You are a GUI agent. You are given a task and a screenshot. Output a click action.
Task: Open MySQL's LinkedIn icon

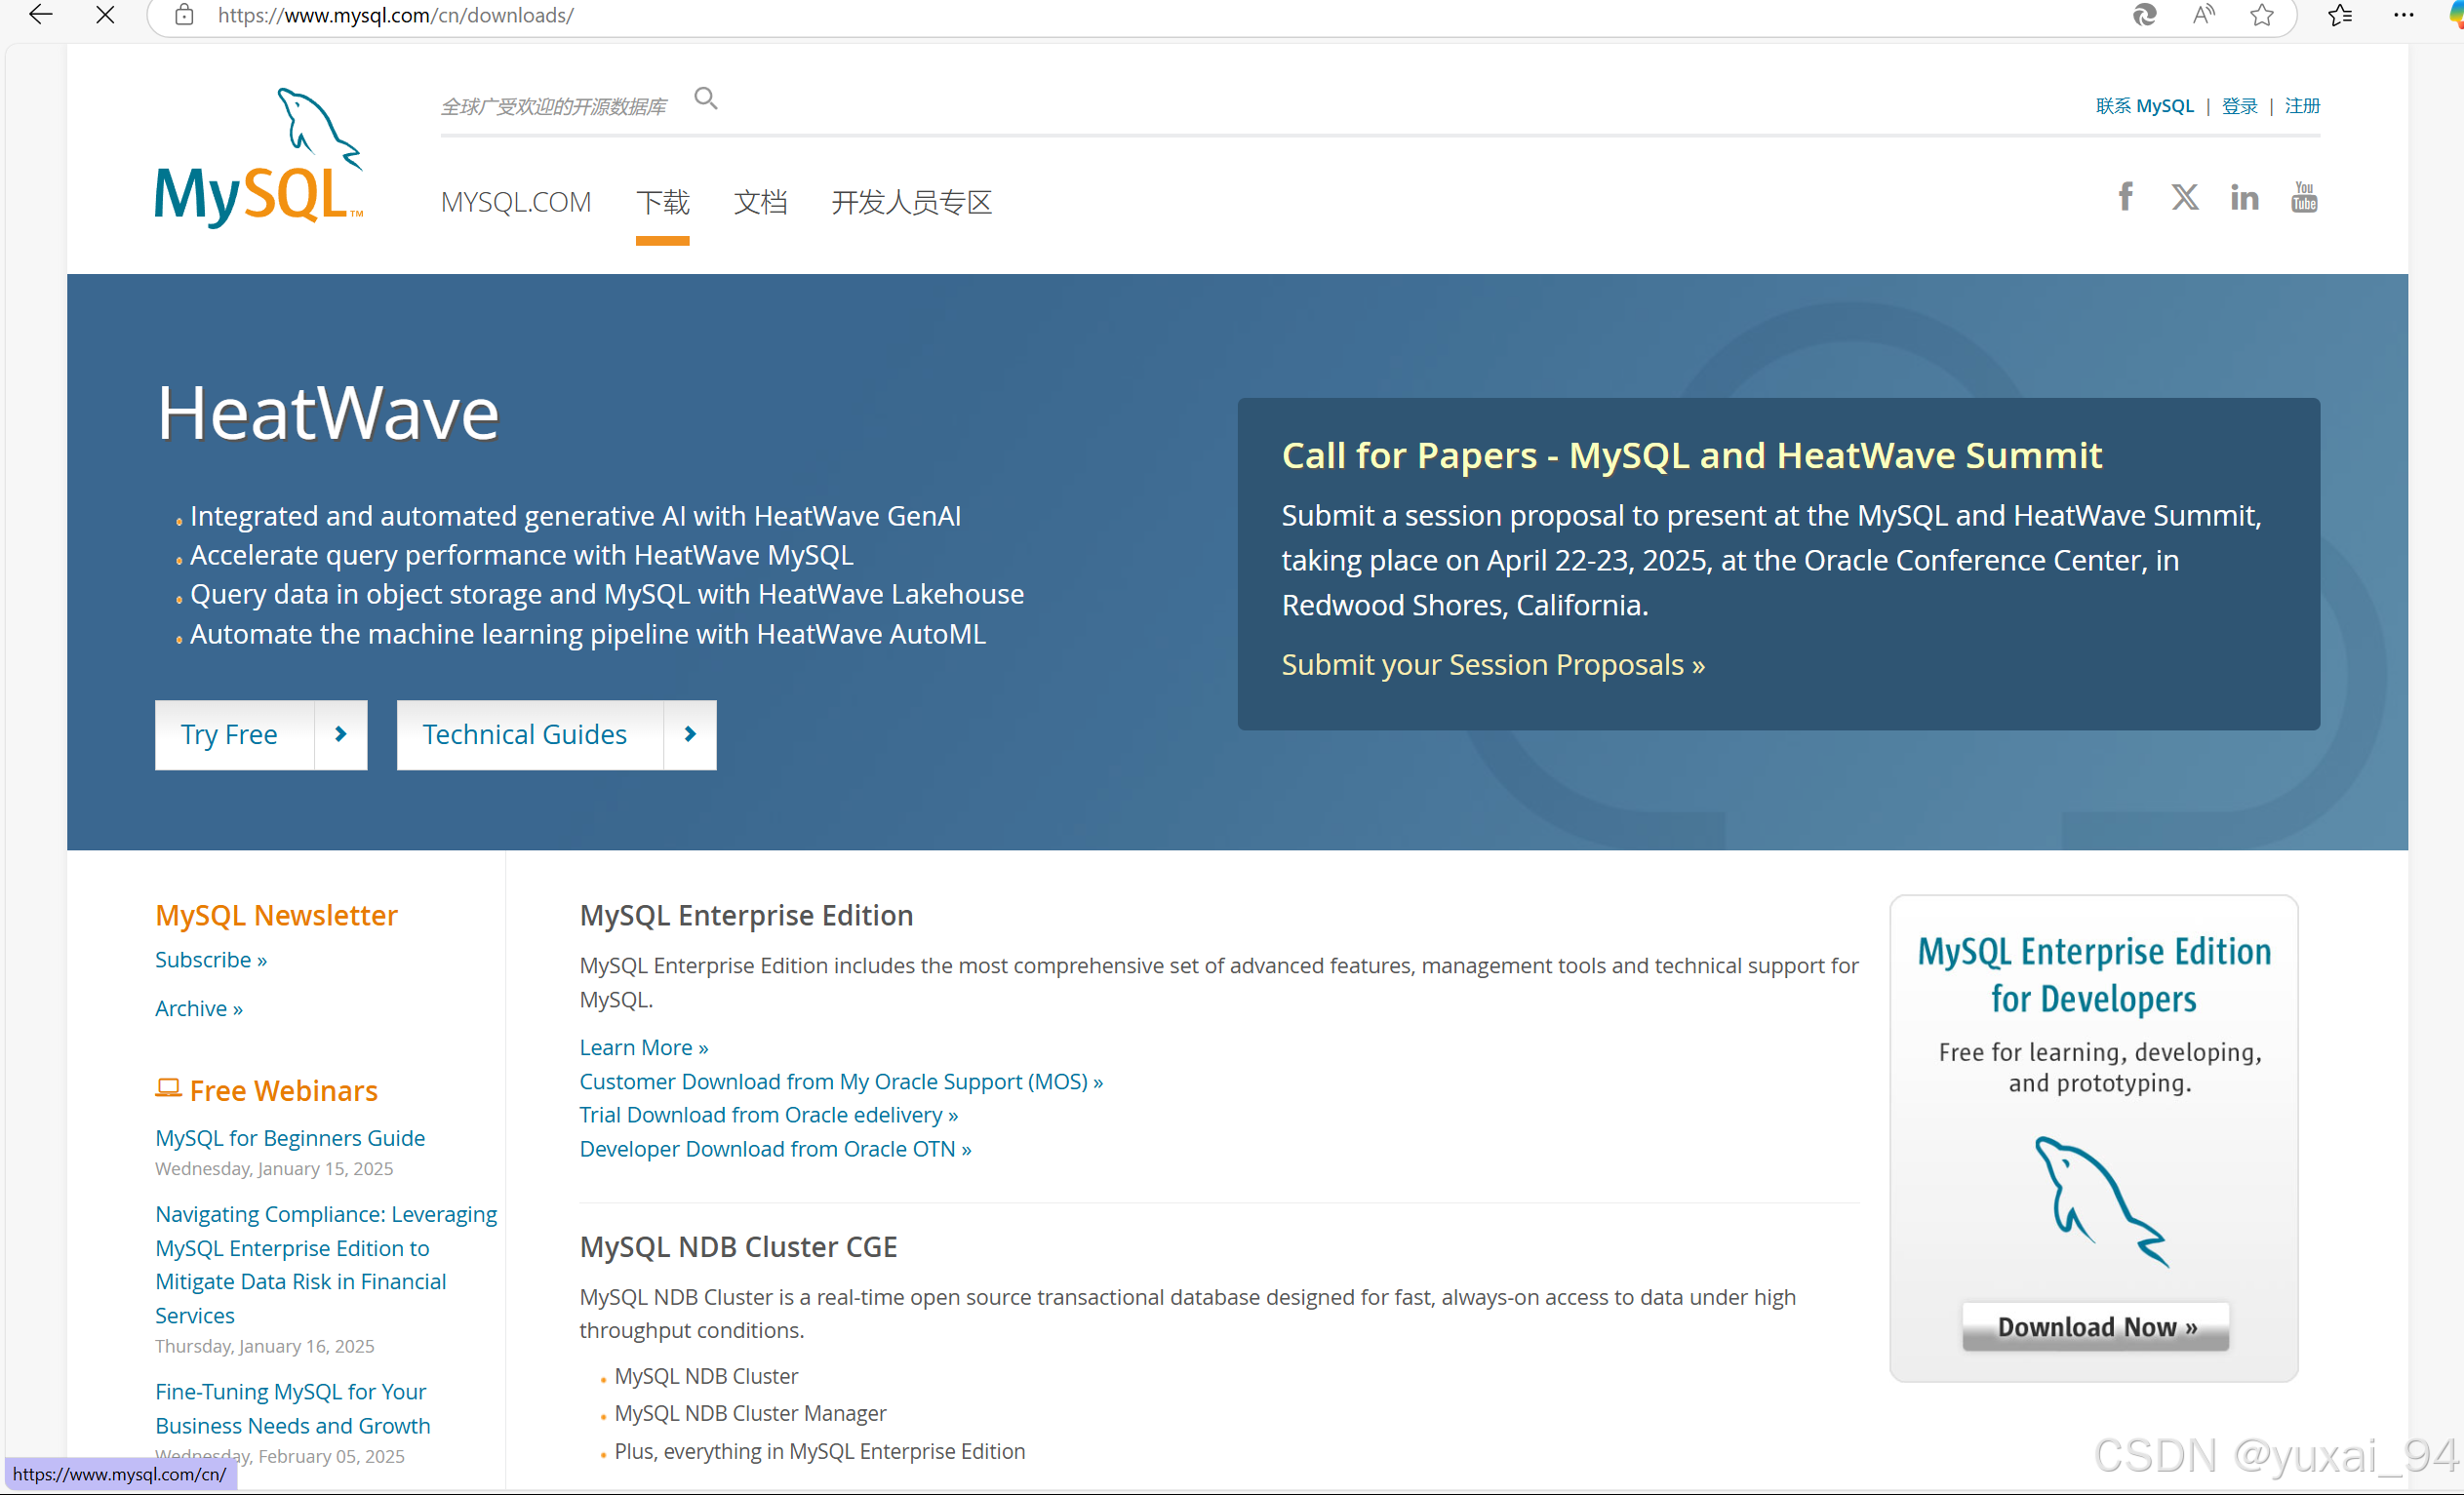click(2244, 198)
